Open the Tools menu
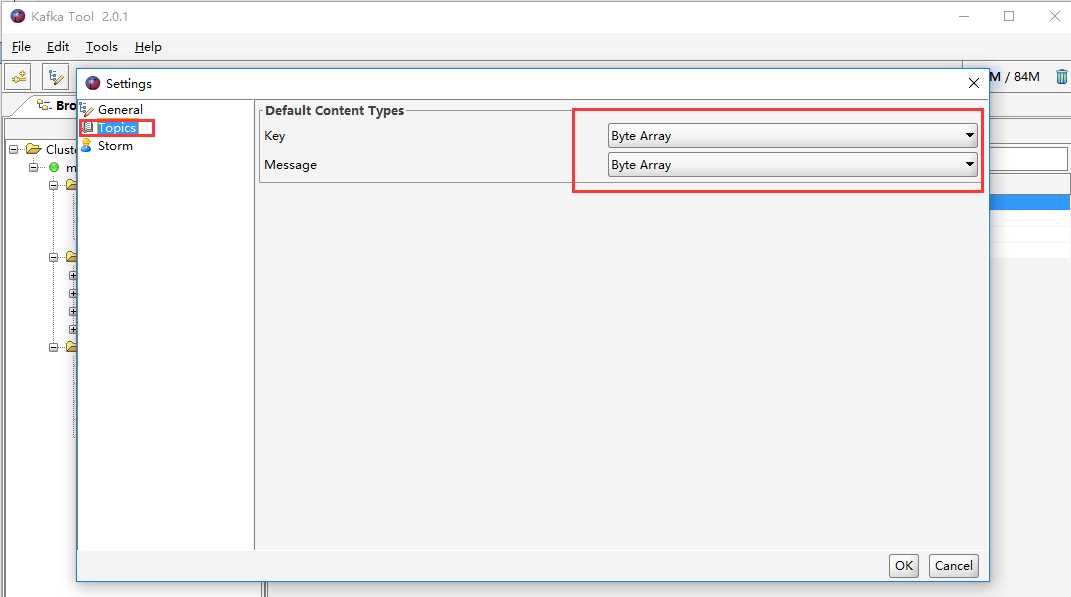The height and width of the screenshot is (597, 1071). click(101, 46)
